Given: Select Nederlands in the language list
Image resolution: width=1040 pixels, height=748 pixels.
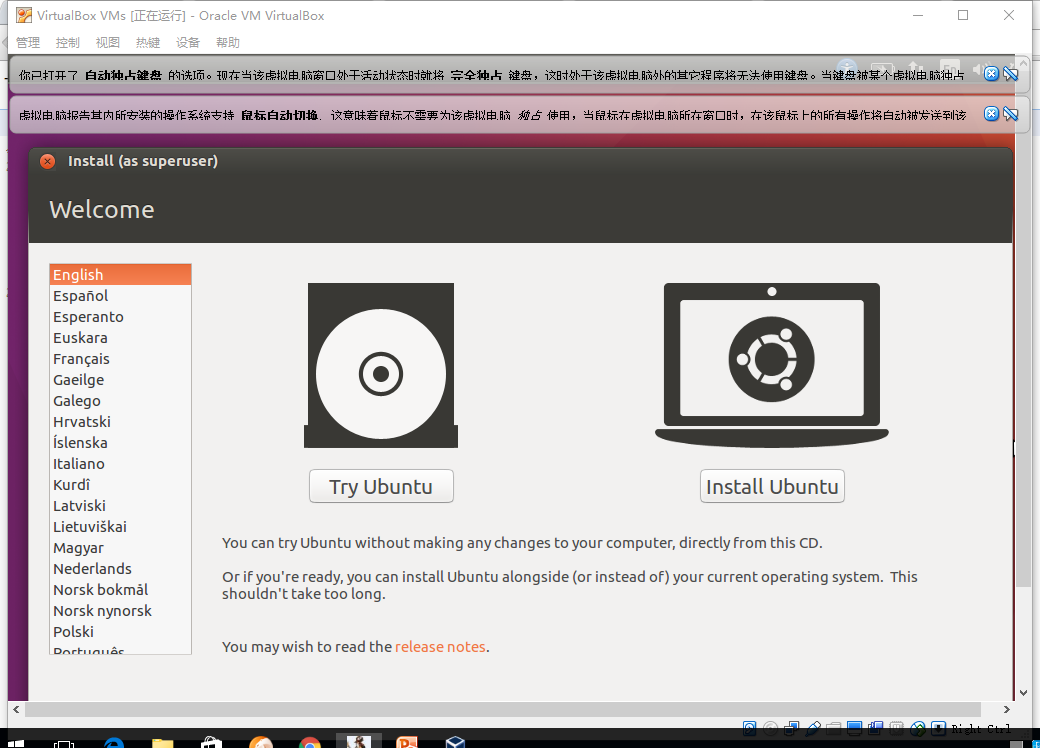Looking at the screenshot, I should (120, 569).
